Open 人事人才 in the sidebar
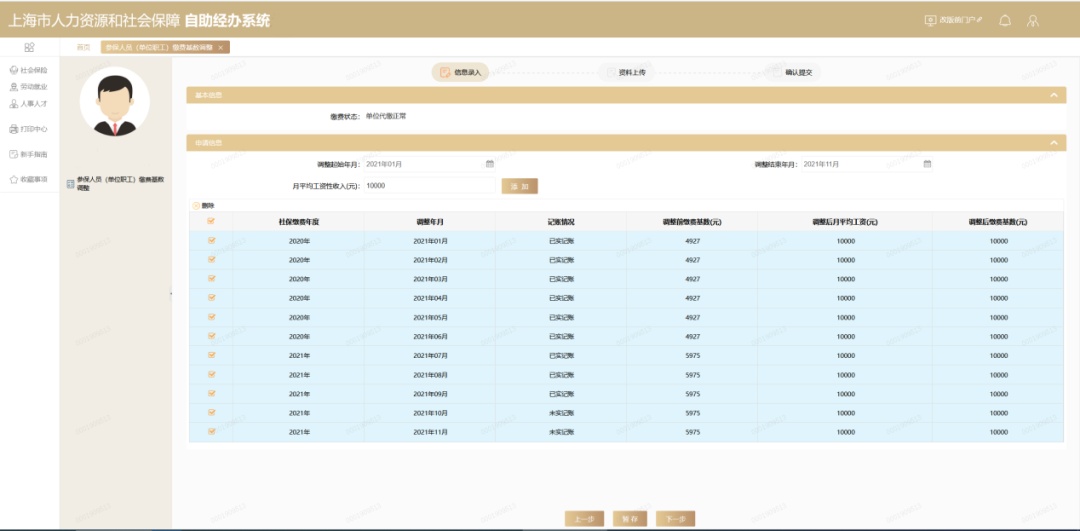The width and height of the screenshot is (1080, 531). pyautogui.click(x=28, y=103)
